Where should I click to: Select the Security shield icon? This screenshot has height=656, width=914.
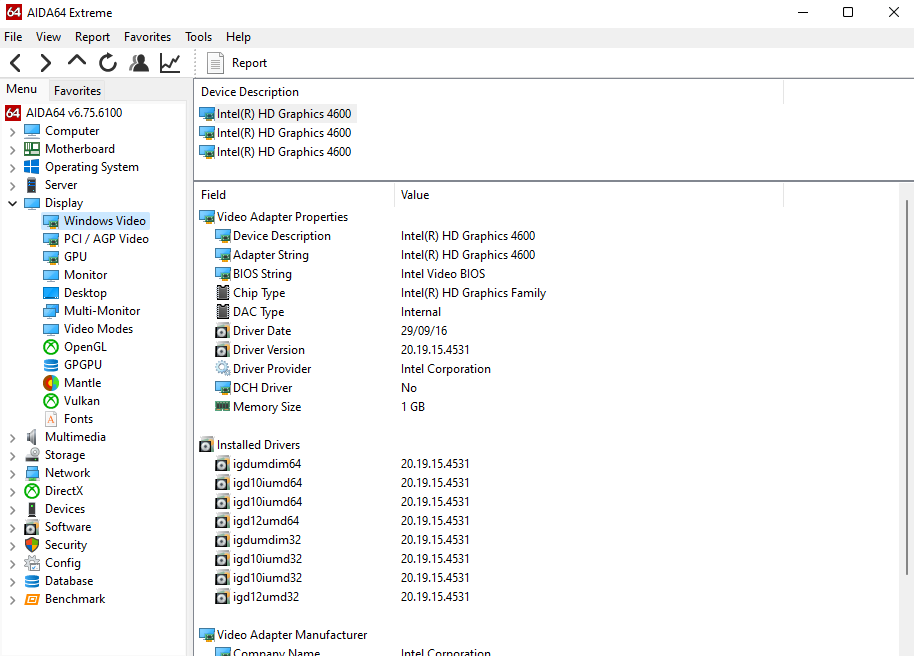[x=32, y=545]
